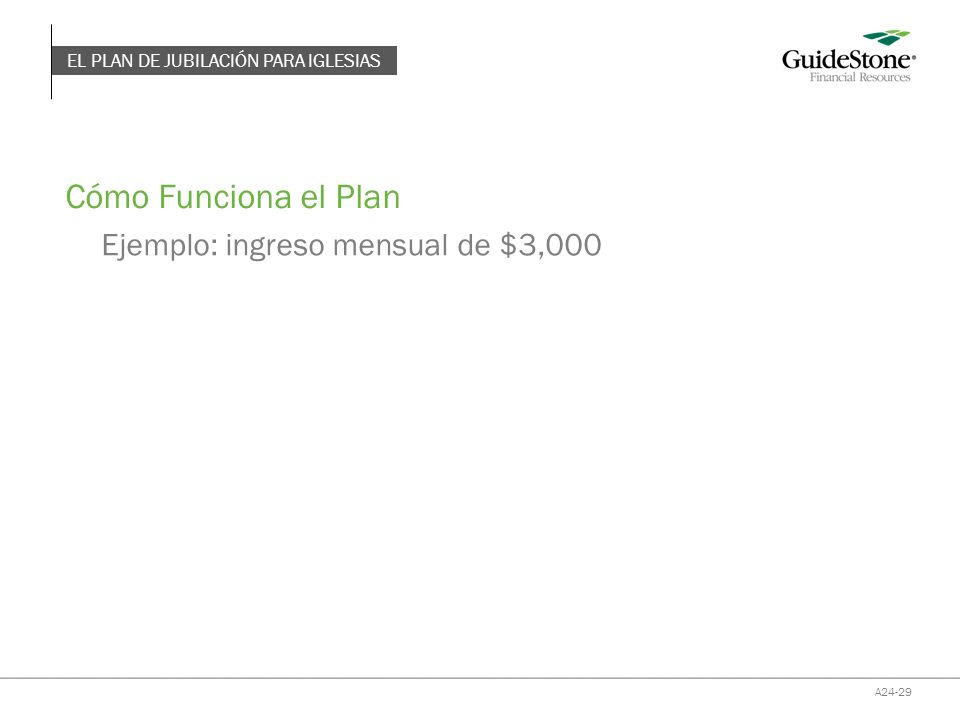Click the $3,000 amount in the subtitle
Viewport: 960px width, 720px height.
550,246
